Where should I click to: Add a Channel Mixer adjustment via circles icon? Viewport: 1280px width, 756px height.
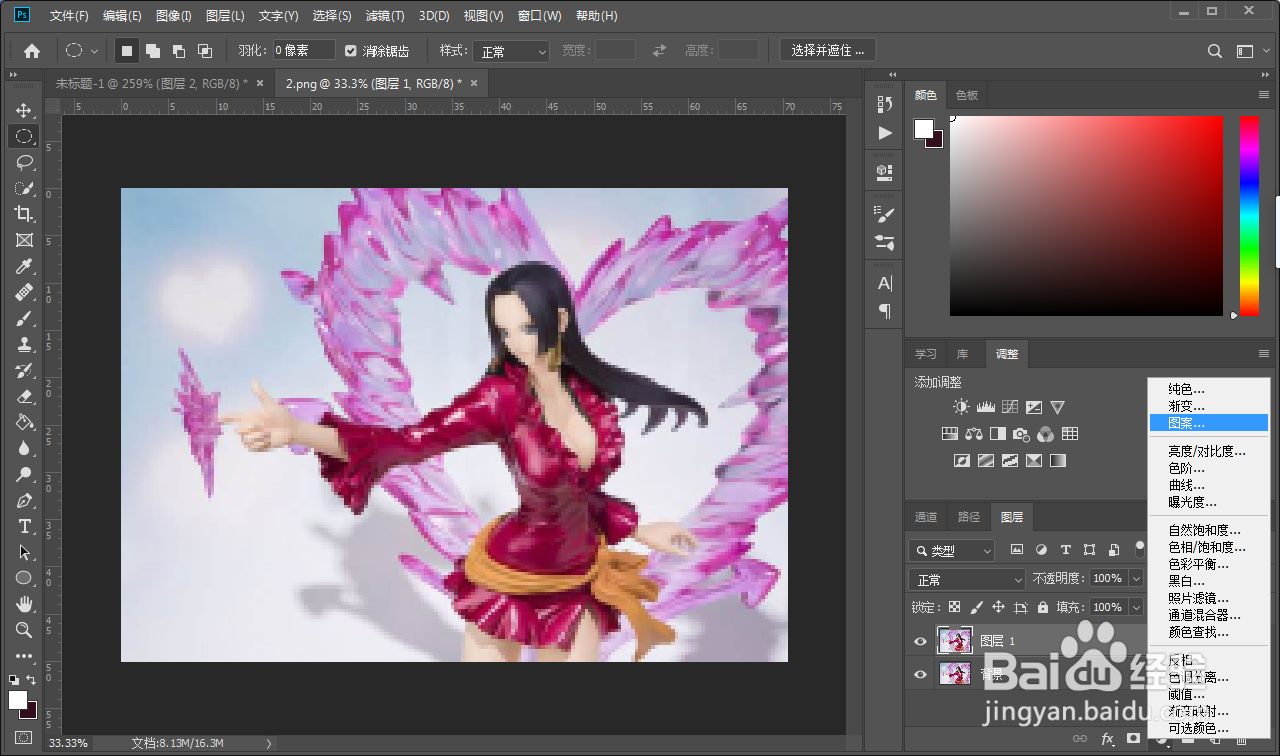(1045, 434)
